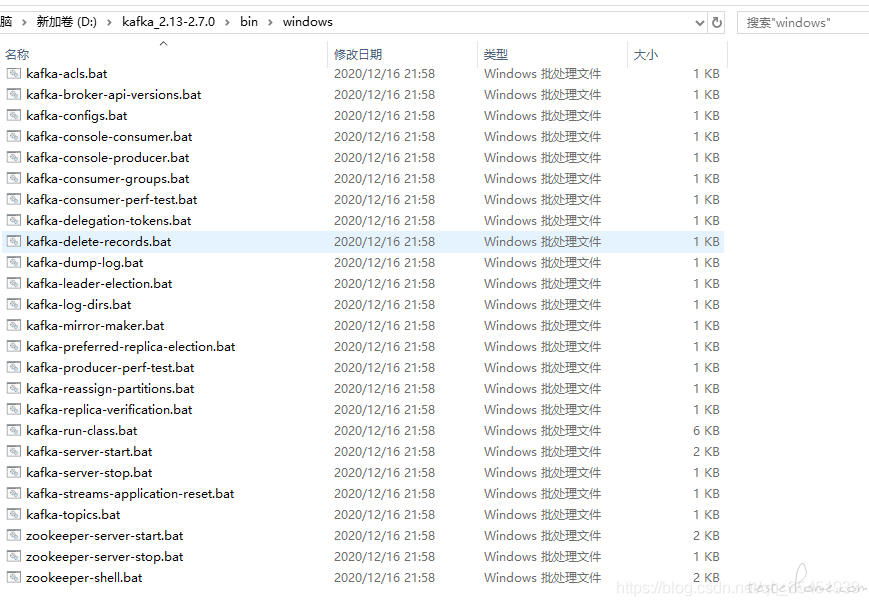Select the kafka-mirror-maker.bat file name
This screenshot has height=606, width=869.
[x=95, y=326]
